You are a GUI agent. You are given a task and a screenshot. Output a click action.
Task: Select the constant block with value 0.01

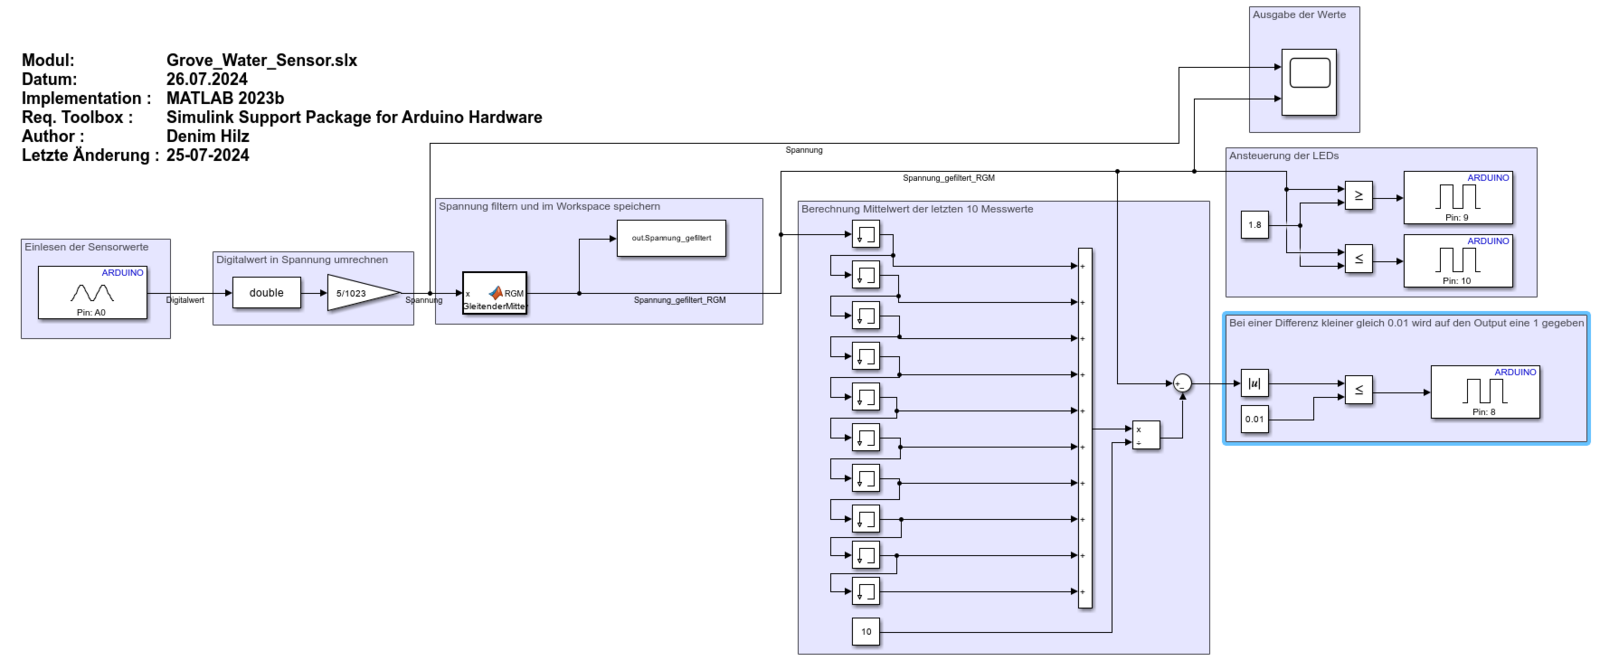(1254, 419)
